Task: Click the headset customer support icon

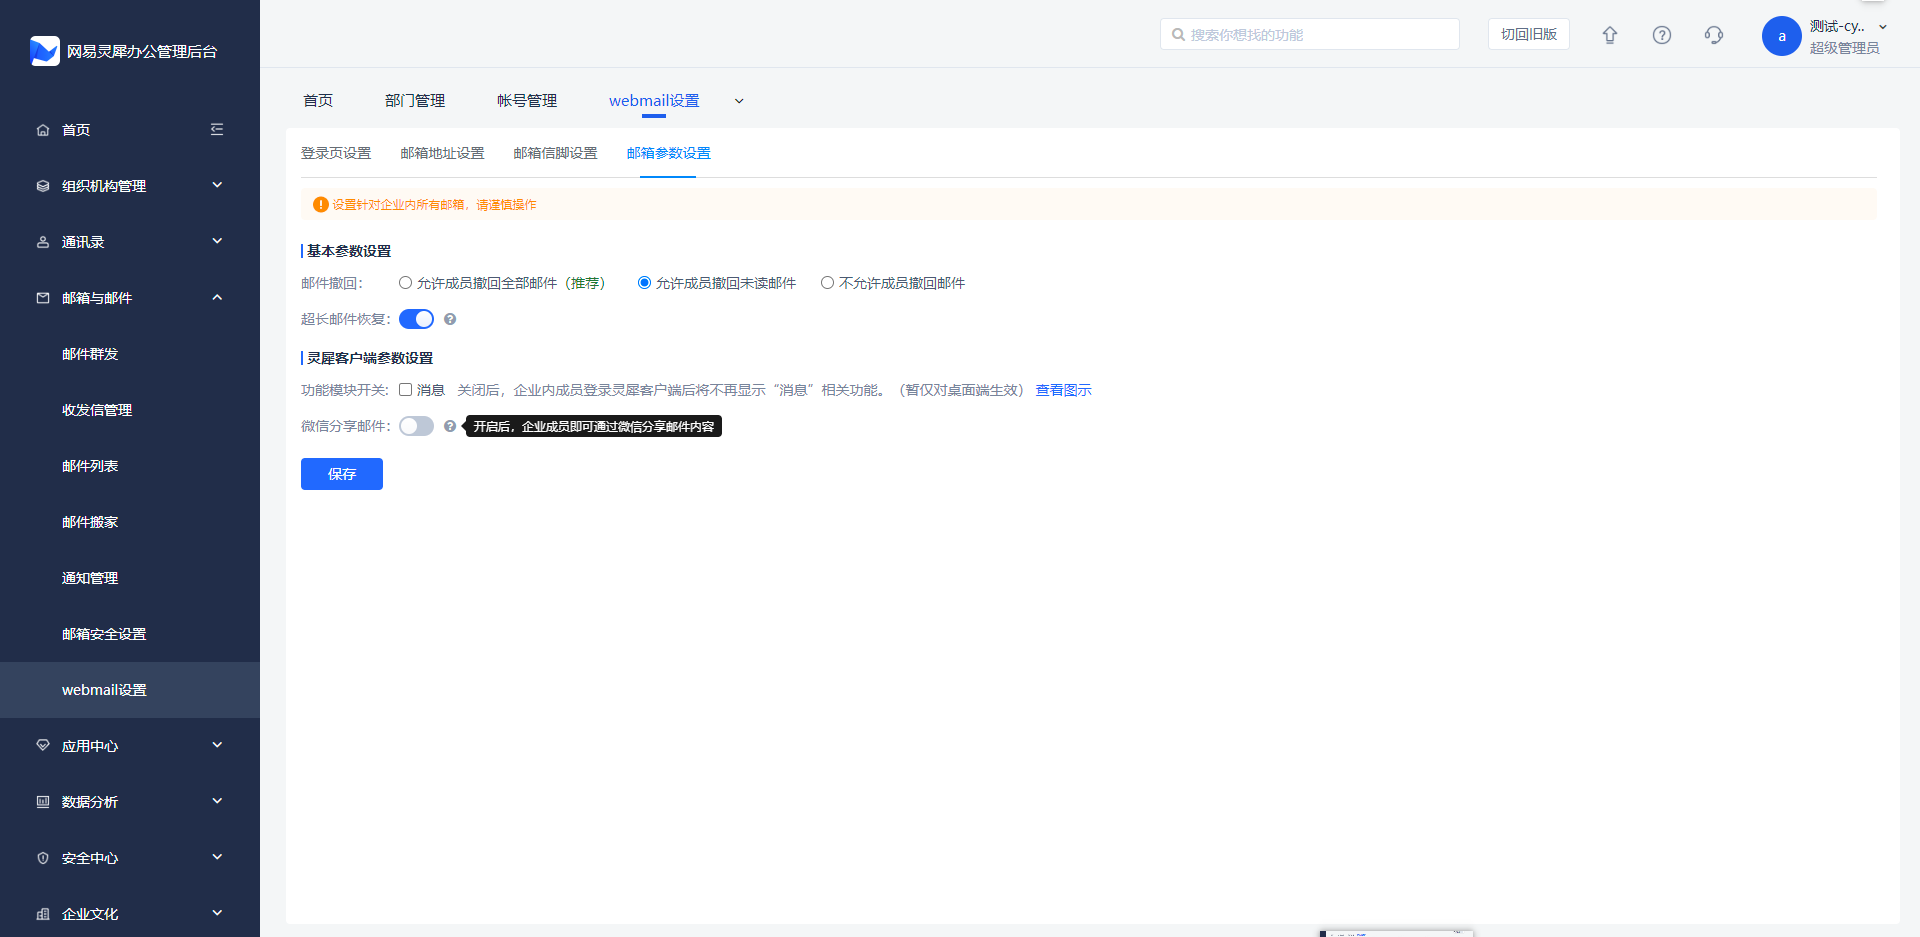Action: (1714, 34)
